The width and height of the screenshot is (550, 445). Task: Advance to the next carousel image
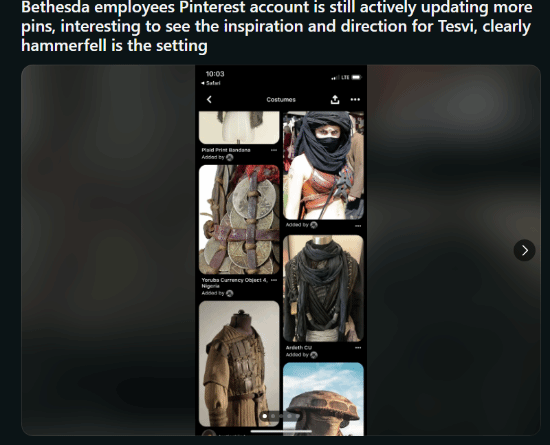coord(524,250)
